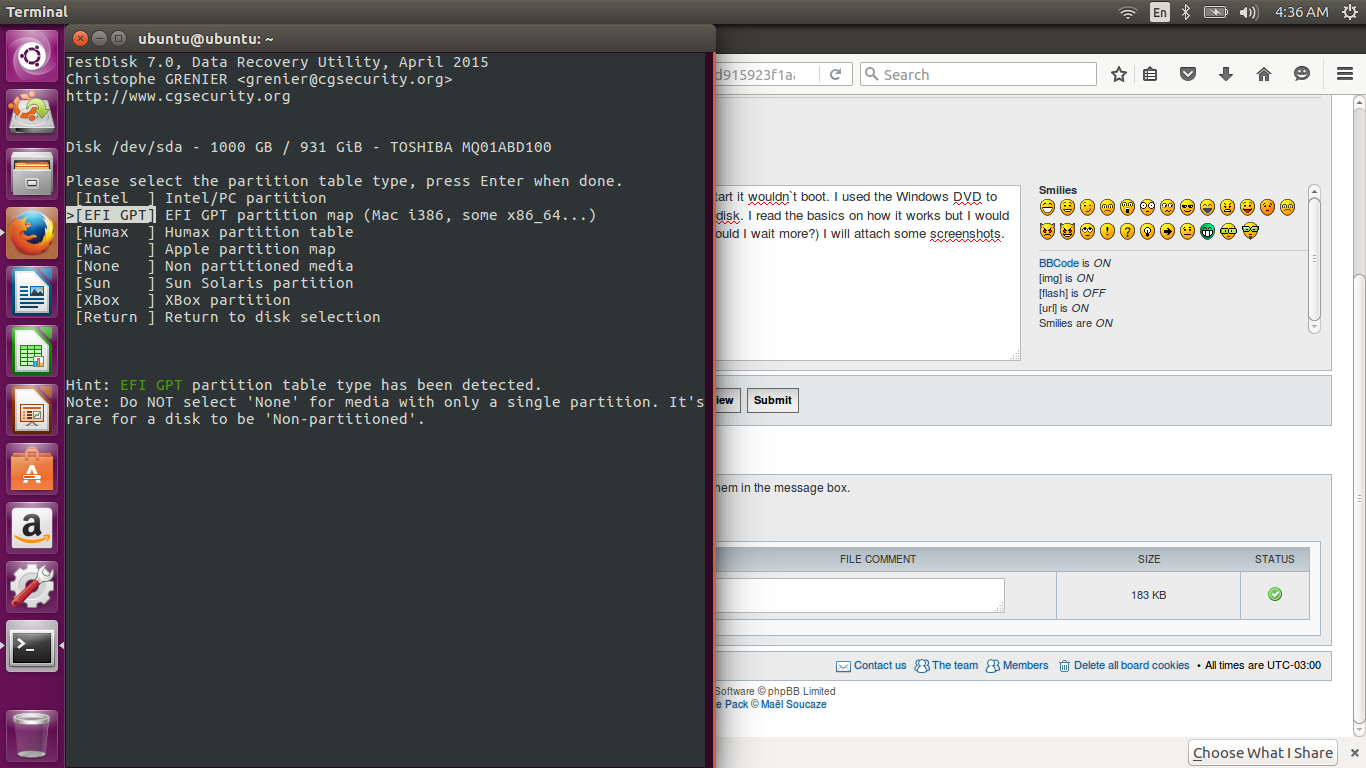This screenshot has width=1366, height=768.
Task: Open Amazon launcher icon
Action: (32, 527)
